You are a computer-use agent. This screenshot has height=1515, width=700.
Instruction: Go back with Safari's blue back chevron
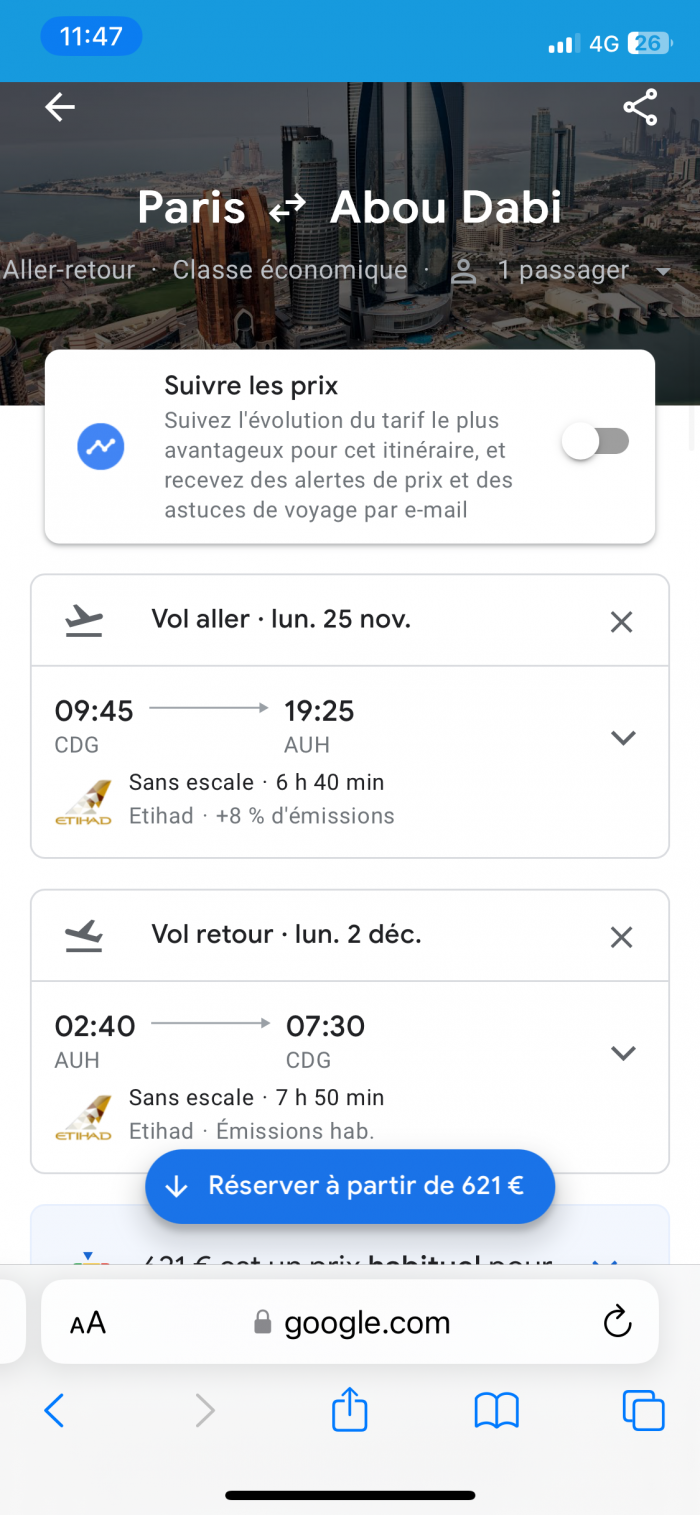[55, 1410]
